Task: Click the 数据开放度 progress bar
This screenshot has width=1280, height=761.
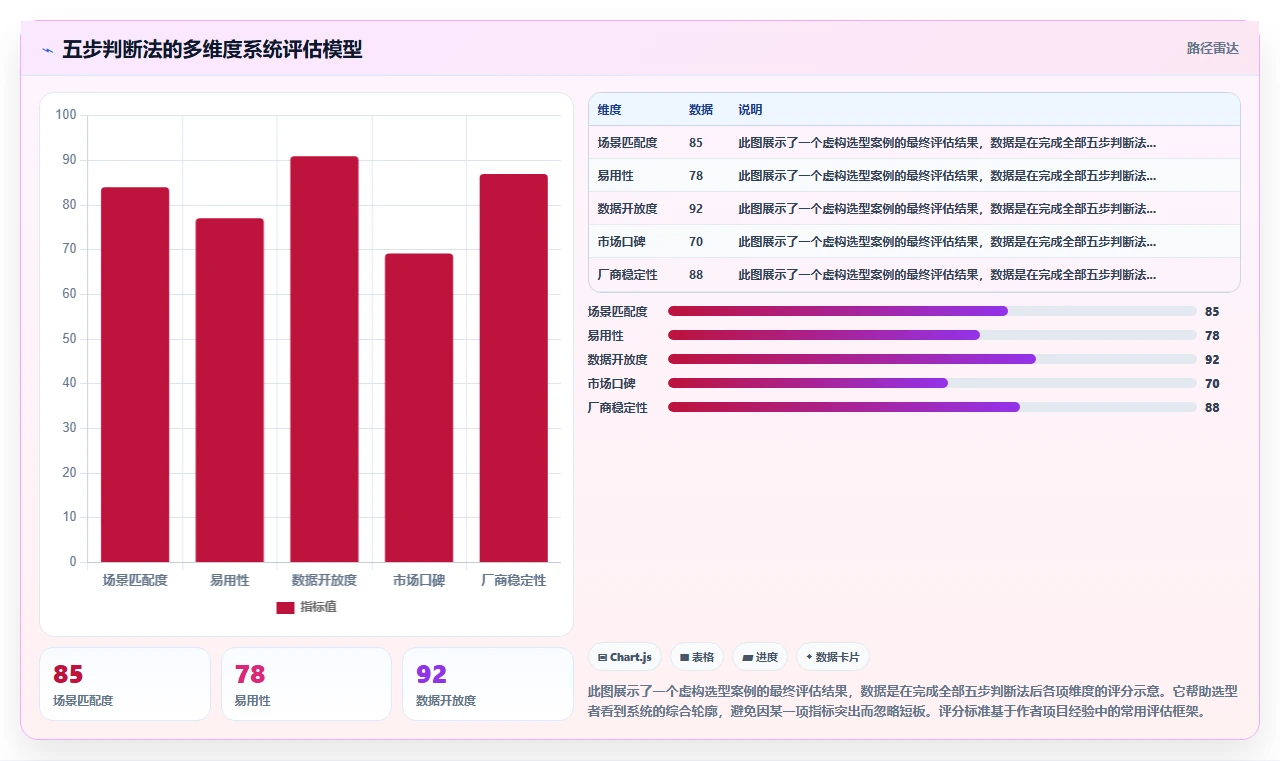Action: 932,359
